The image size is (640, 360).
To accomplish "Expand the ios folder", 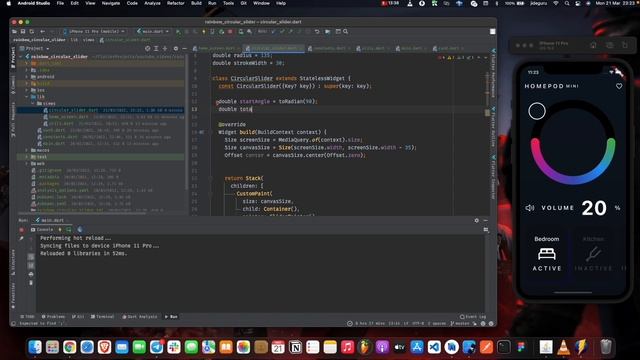I will [x=27, y=90].
